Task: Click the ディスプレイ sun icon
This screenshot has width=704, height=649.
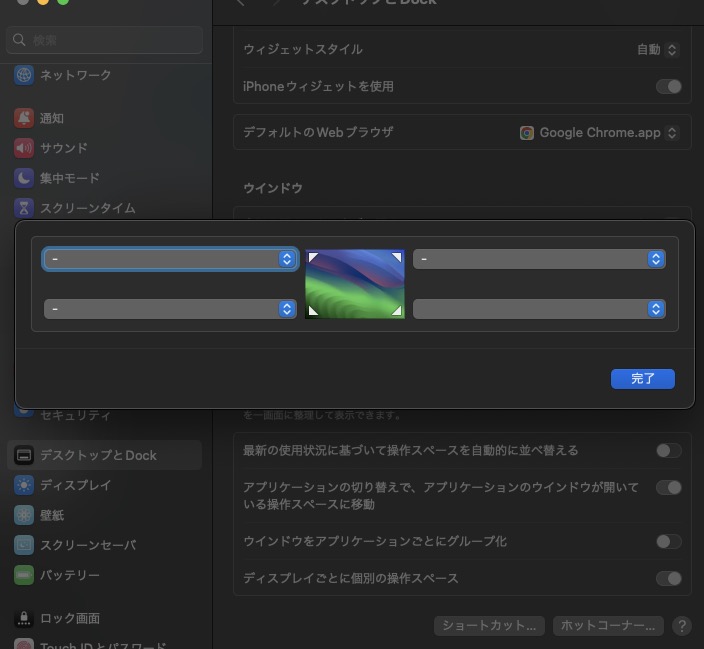Action: click(x=24, y=485)
